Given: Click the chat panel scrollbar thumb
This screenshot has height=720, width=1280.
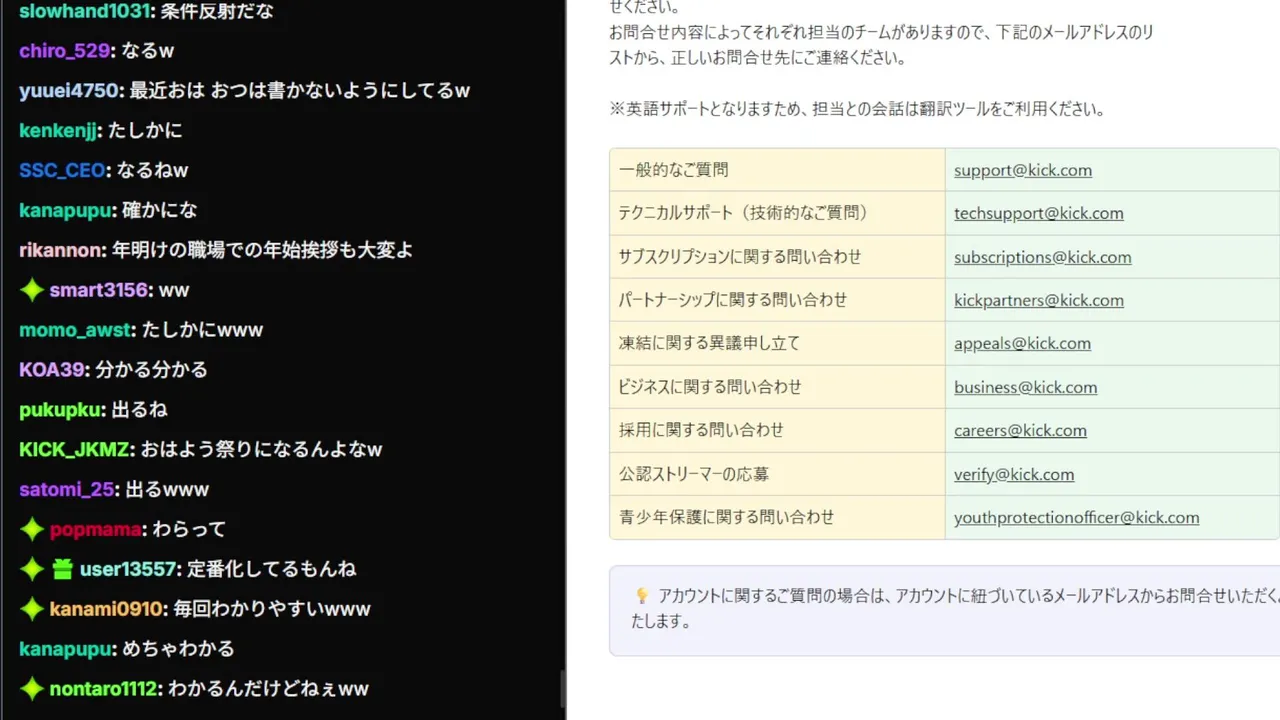Looking at the screenshot, I should (x=561, y=689).
